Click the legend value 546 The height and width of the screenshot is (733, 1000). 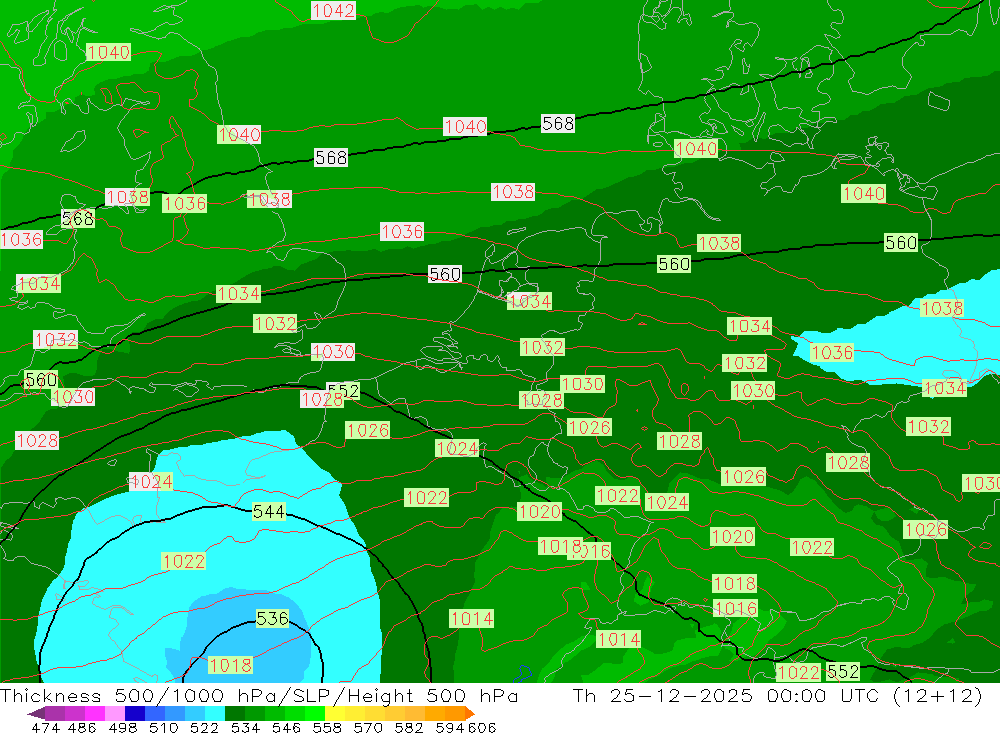click(286, 727)
